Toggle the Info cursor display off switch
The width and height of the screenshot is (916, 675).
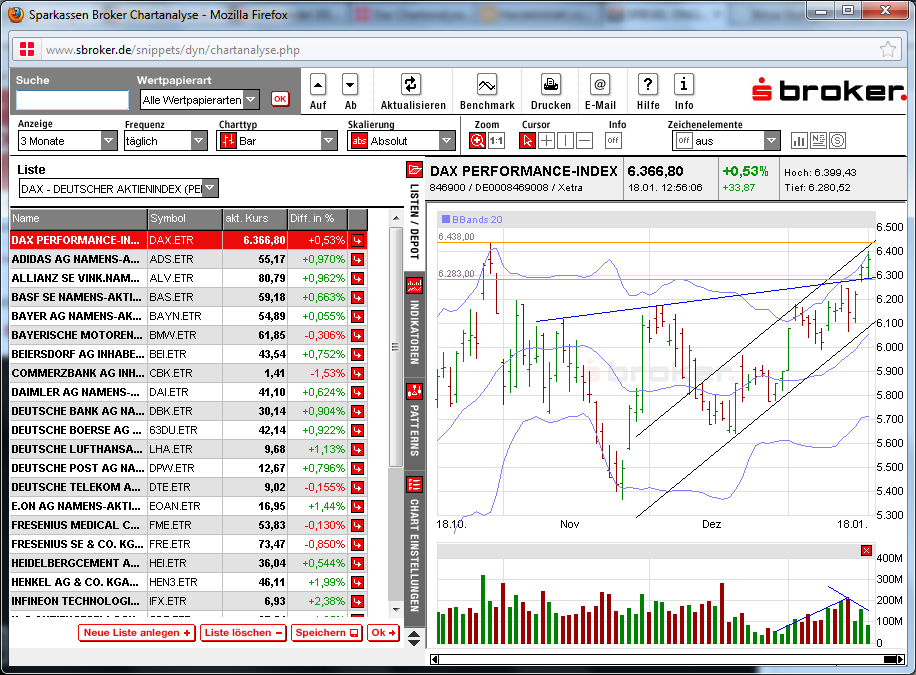click(x=613, y=139)
